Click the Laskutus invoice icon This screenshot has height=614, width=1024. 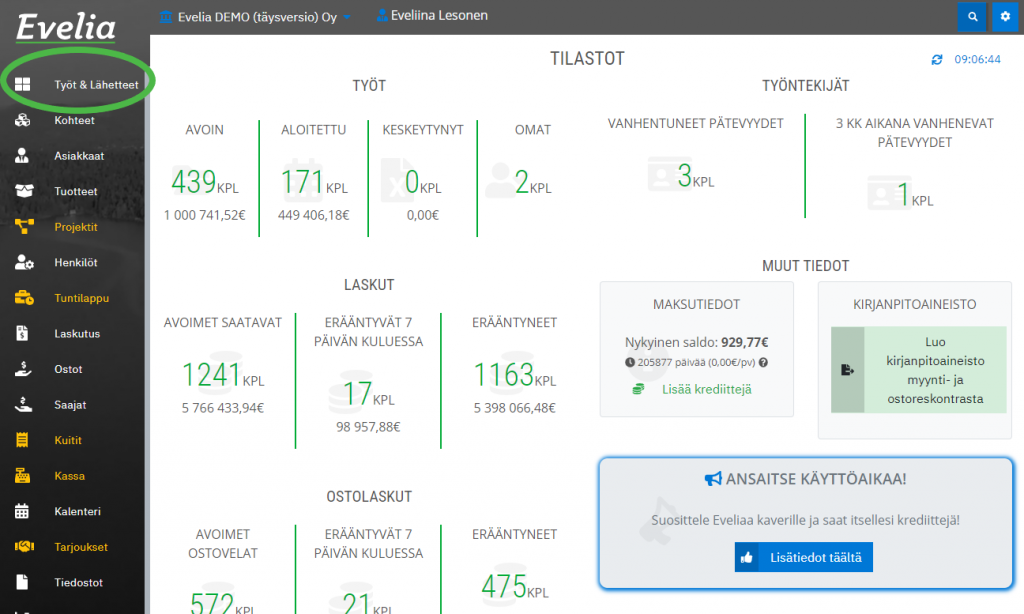22,333
